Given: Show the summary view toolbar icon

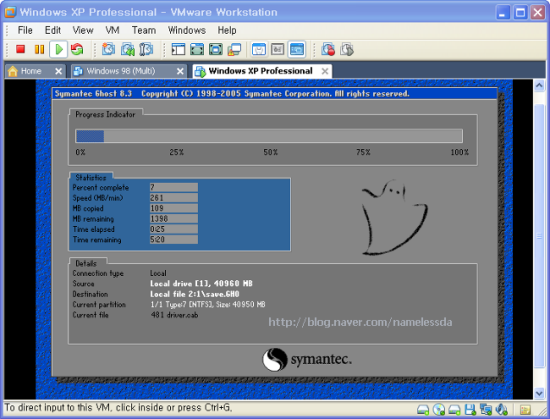Looking at the screenshot, I should pyautogui.click(x=259, y=49).
